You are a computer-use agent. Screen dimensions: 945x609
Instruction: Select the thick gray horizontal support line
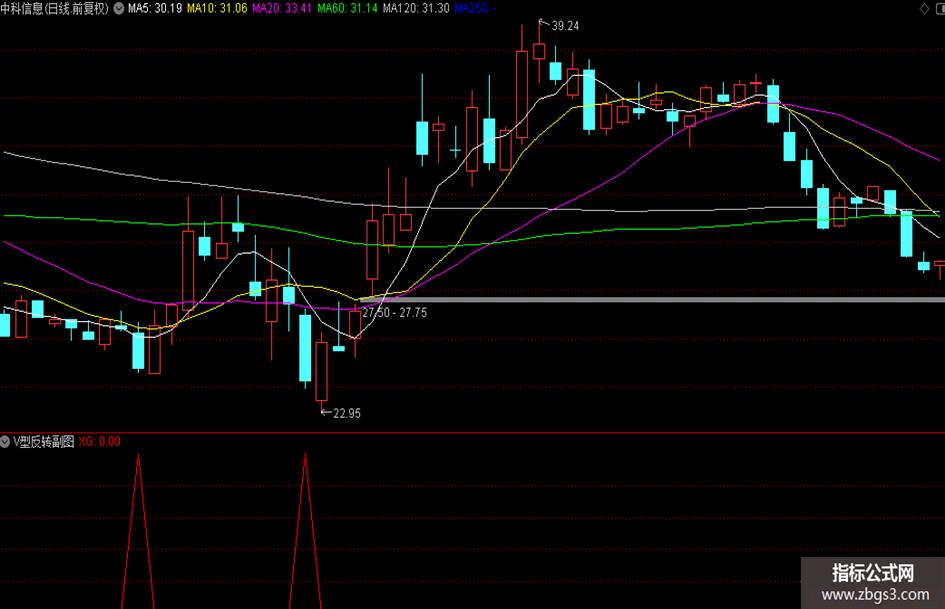(x=651, y=300)
